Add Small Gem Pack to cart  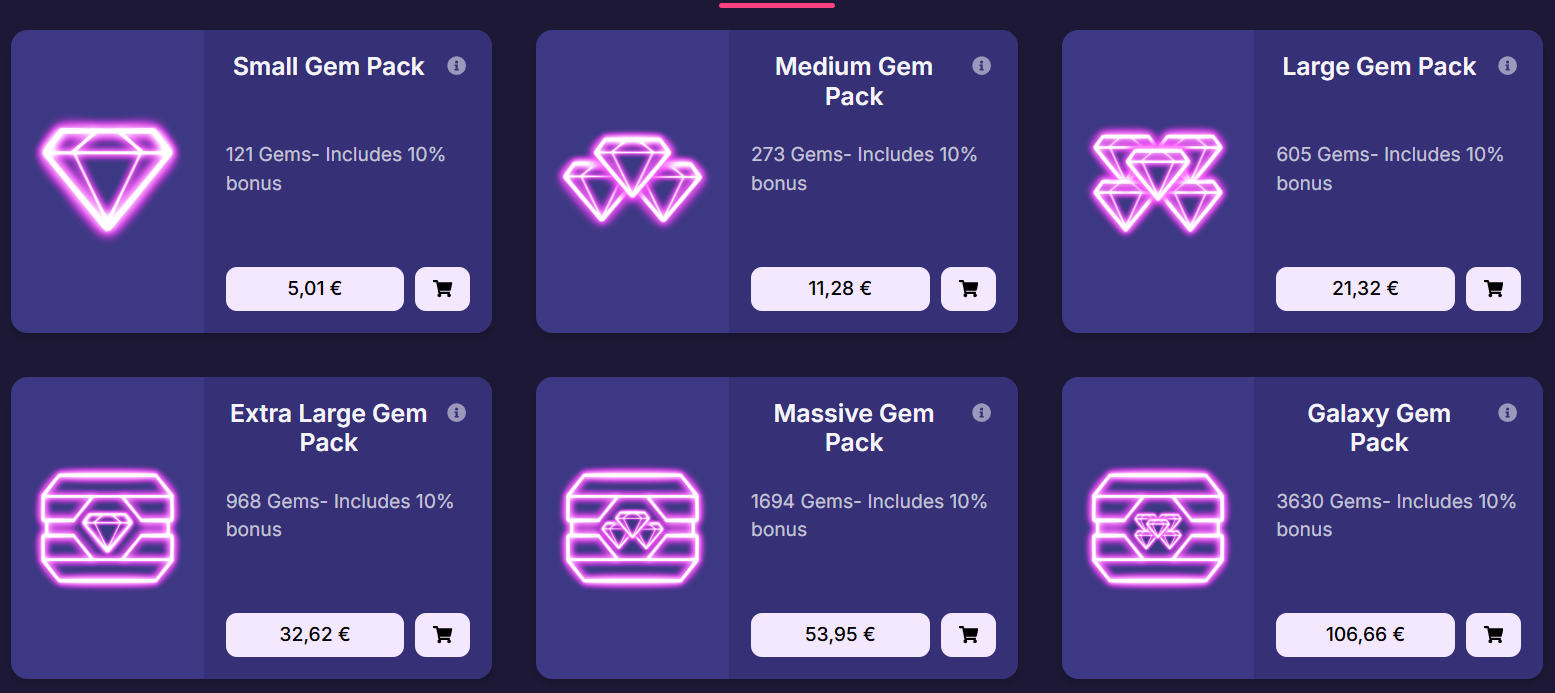pos(442,289)
